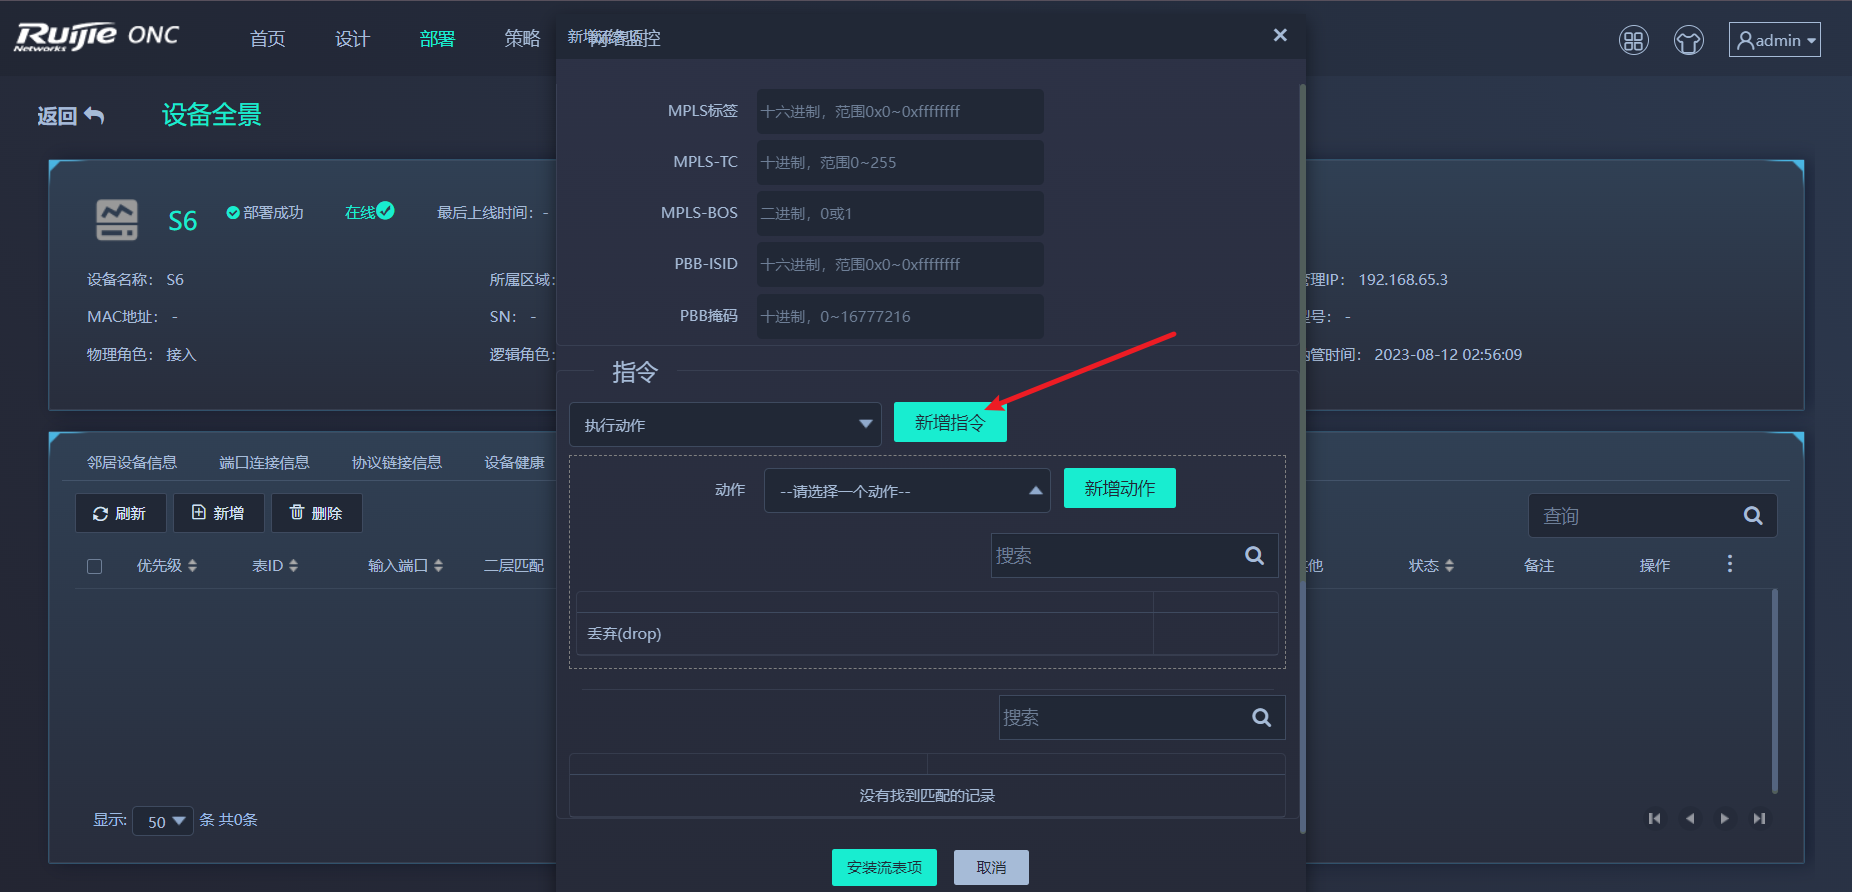Click the 部署成功 status check icon
This screenshot has height=892, width=1852.
click(x=233, y=212)
